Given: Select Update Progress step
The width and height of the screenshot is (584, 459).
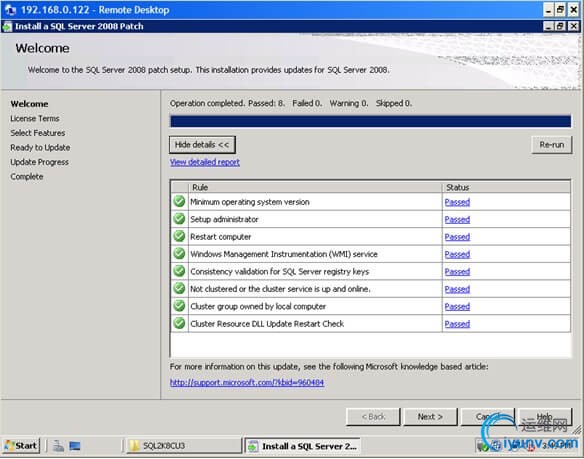Looking at the screenshot, I should click(39, 162).
